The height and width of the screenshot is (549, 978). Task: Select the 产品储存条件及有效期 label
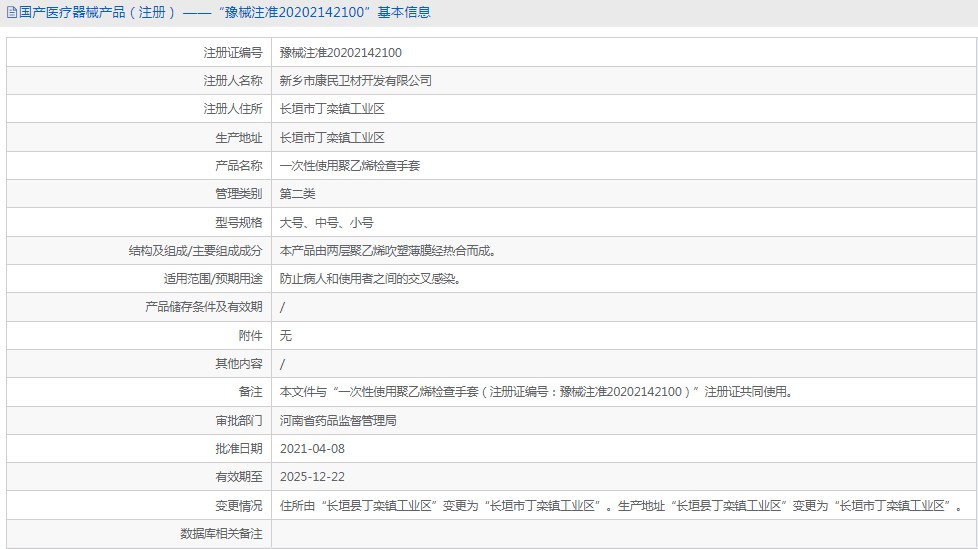(x=204, y=307)
